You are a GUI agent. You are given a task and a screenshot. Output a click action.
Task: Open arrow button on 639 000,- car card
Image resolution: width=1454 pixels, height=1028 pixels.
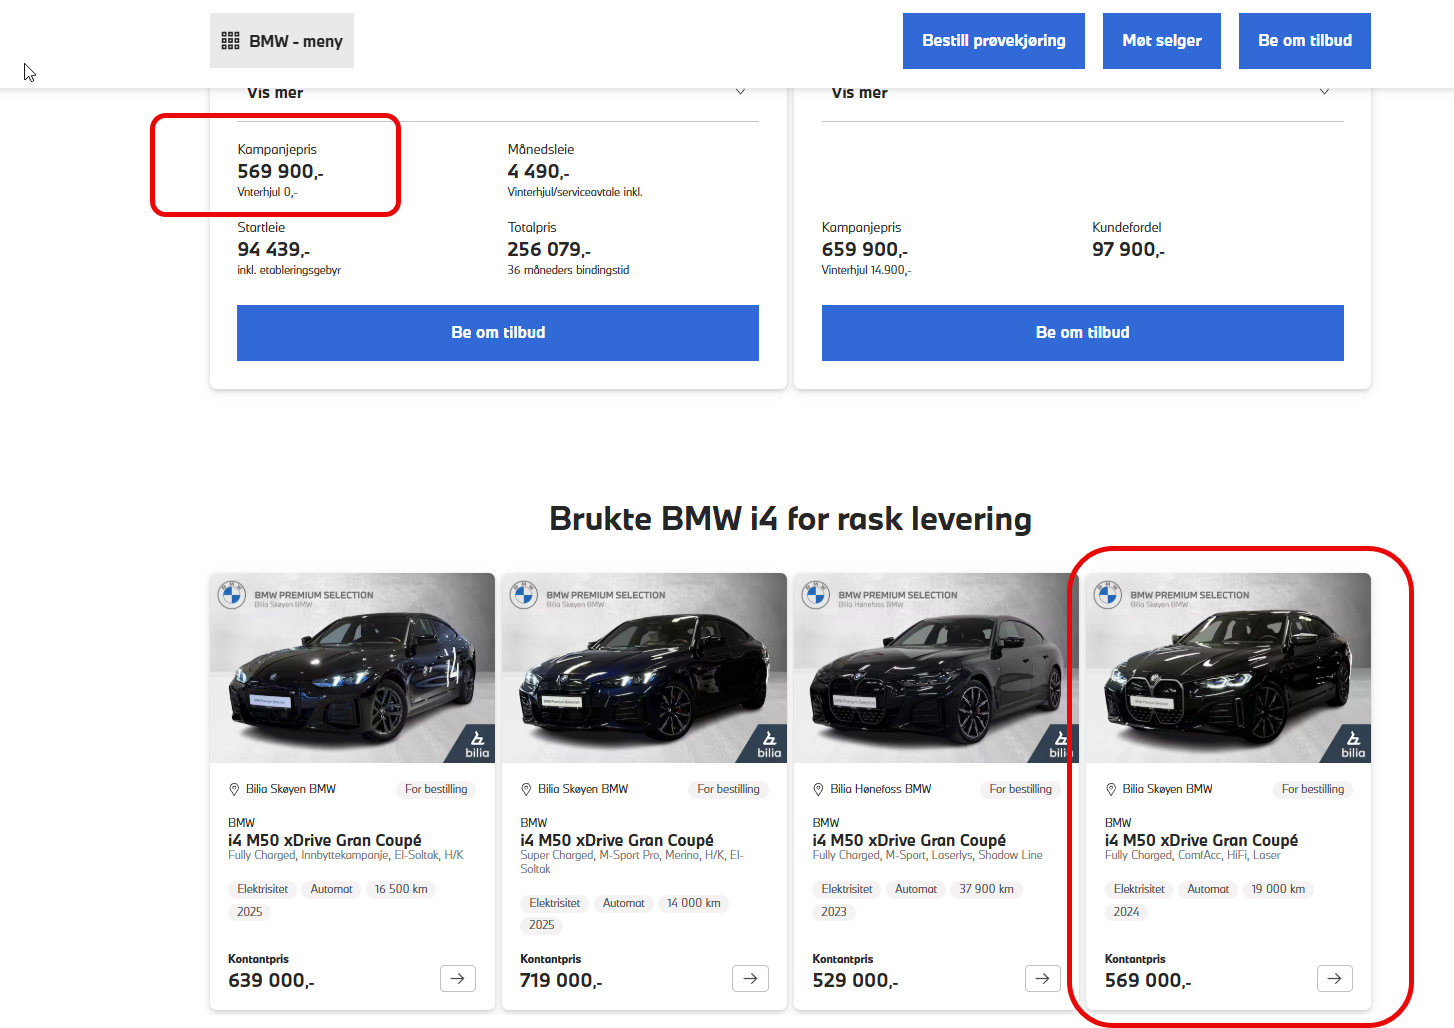[x=458, y=978]
